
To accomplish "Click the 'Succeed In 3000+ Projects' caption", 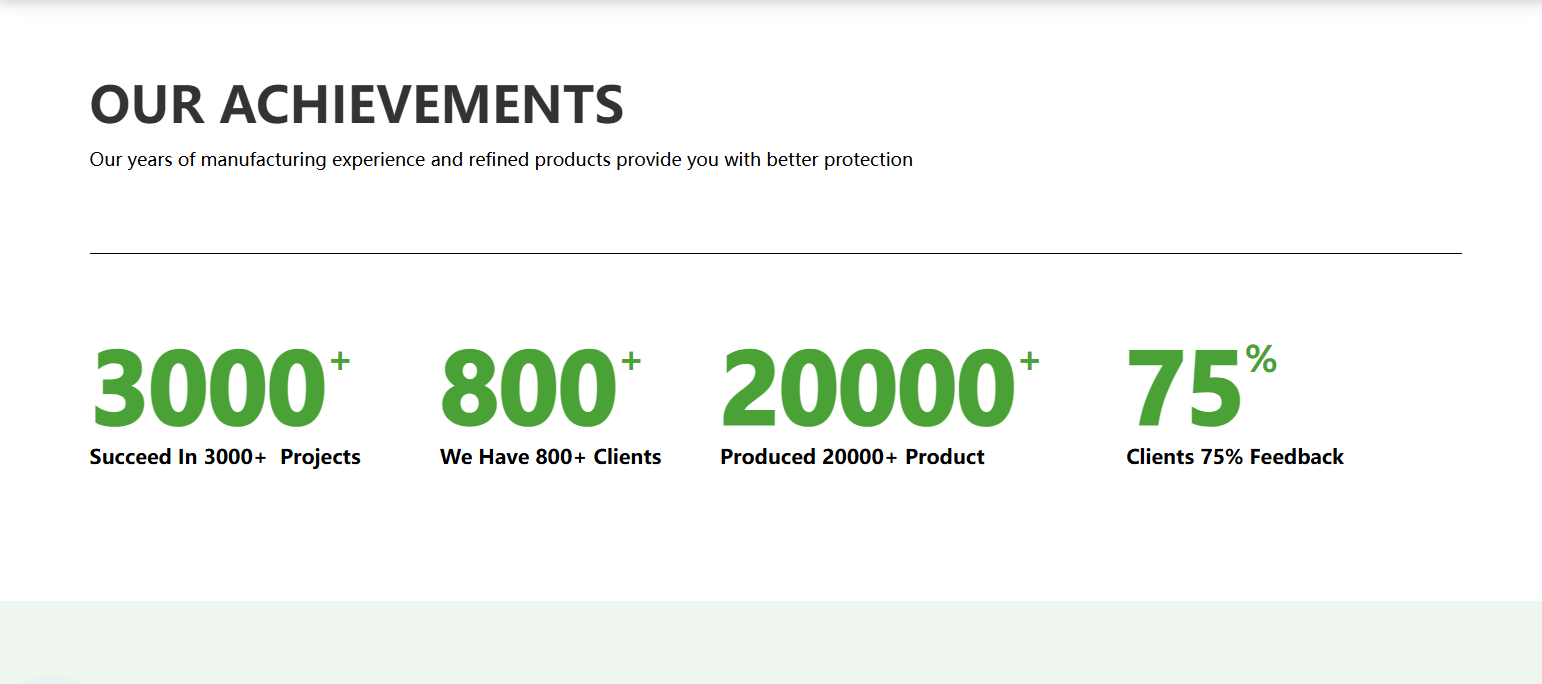I will point(225,457).
